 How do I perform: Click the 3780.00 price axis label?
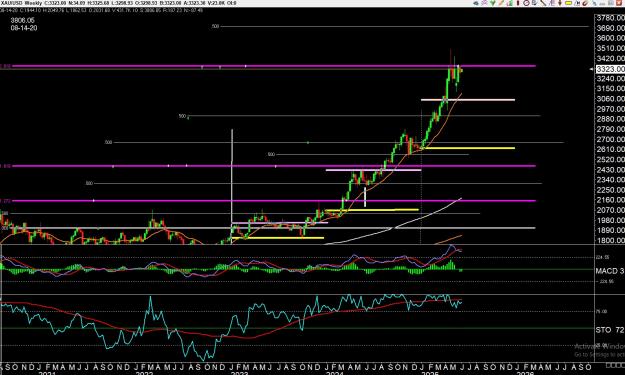click(610, 18)
